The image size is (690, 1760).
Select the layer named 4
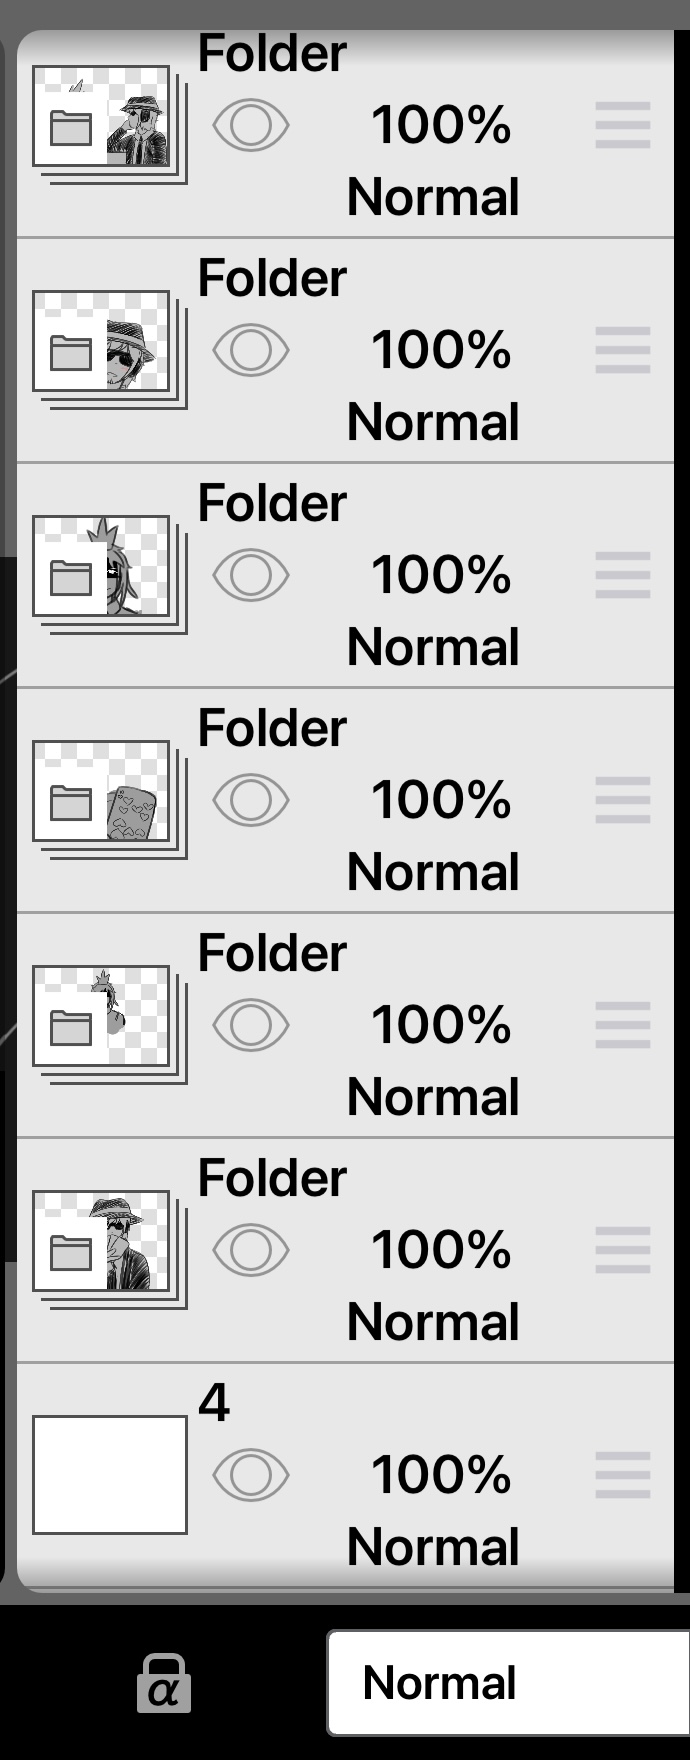tap(345, 1475)
